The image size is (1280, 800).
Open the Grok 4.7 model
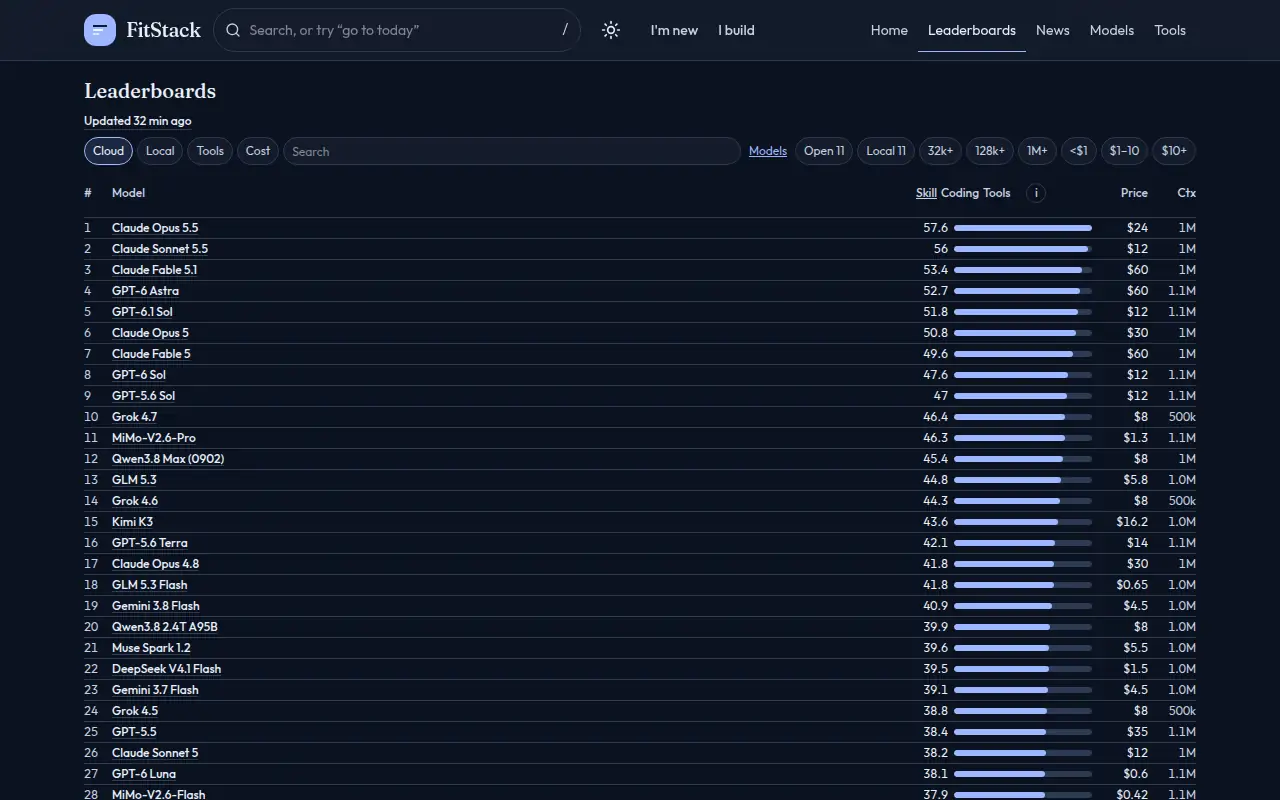pyautogui.click(x=135, y=417)
